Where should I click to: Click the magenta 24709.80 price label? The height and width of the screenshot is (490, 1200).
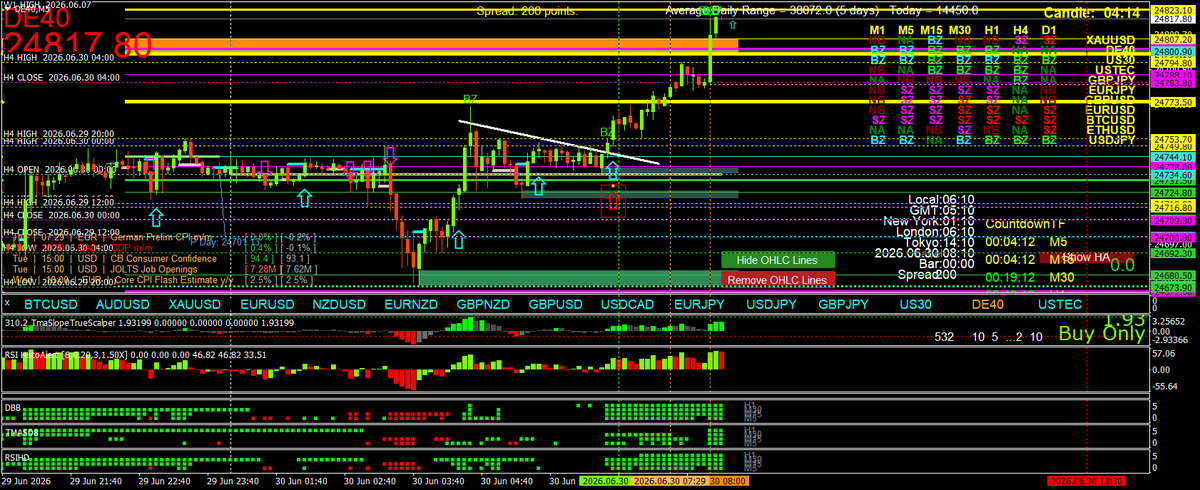[x=1172, y=219]
